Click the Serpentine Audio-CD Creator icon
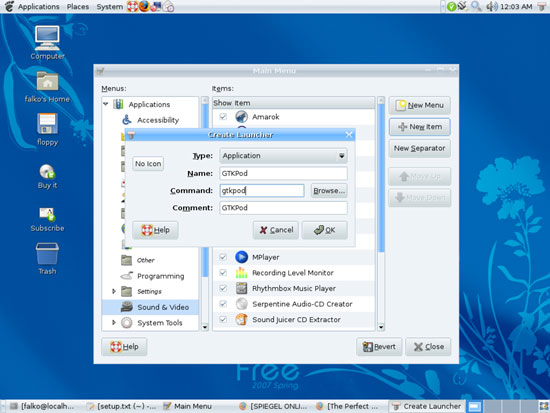This screenshot has width=550, height=413. point(241,304)
